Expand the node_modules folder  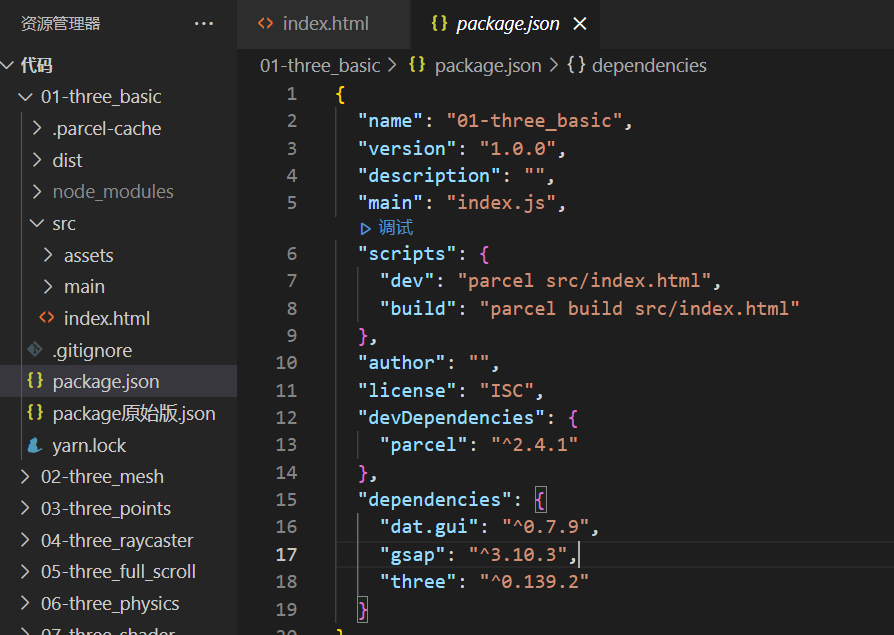point(37,192)
